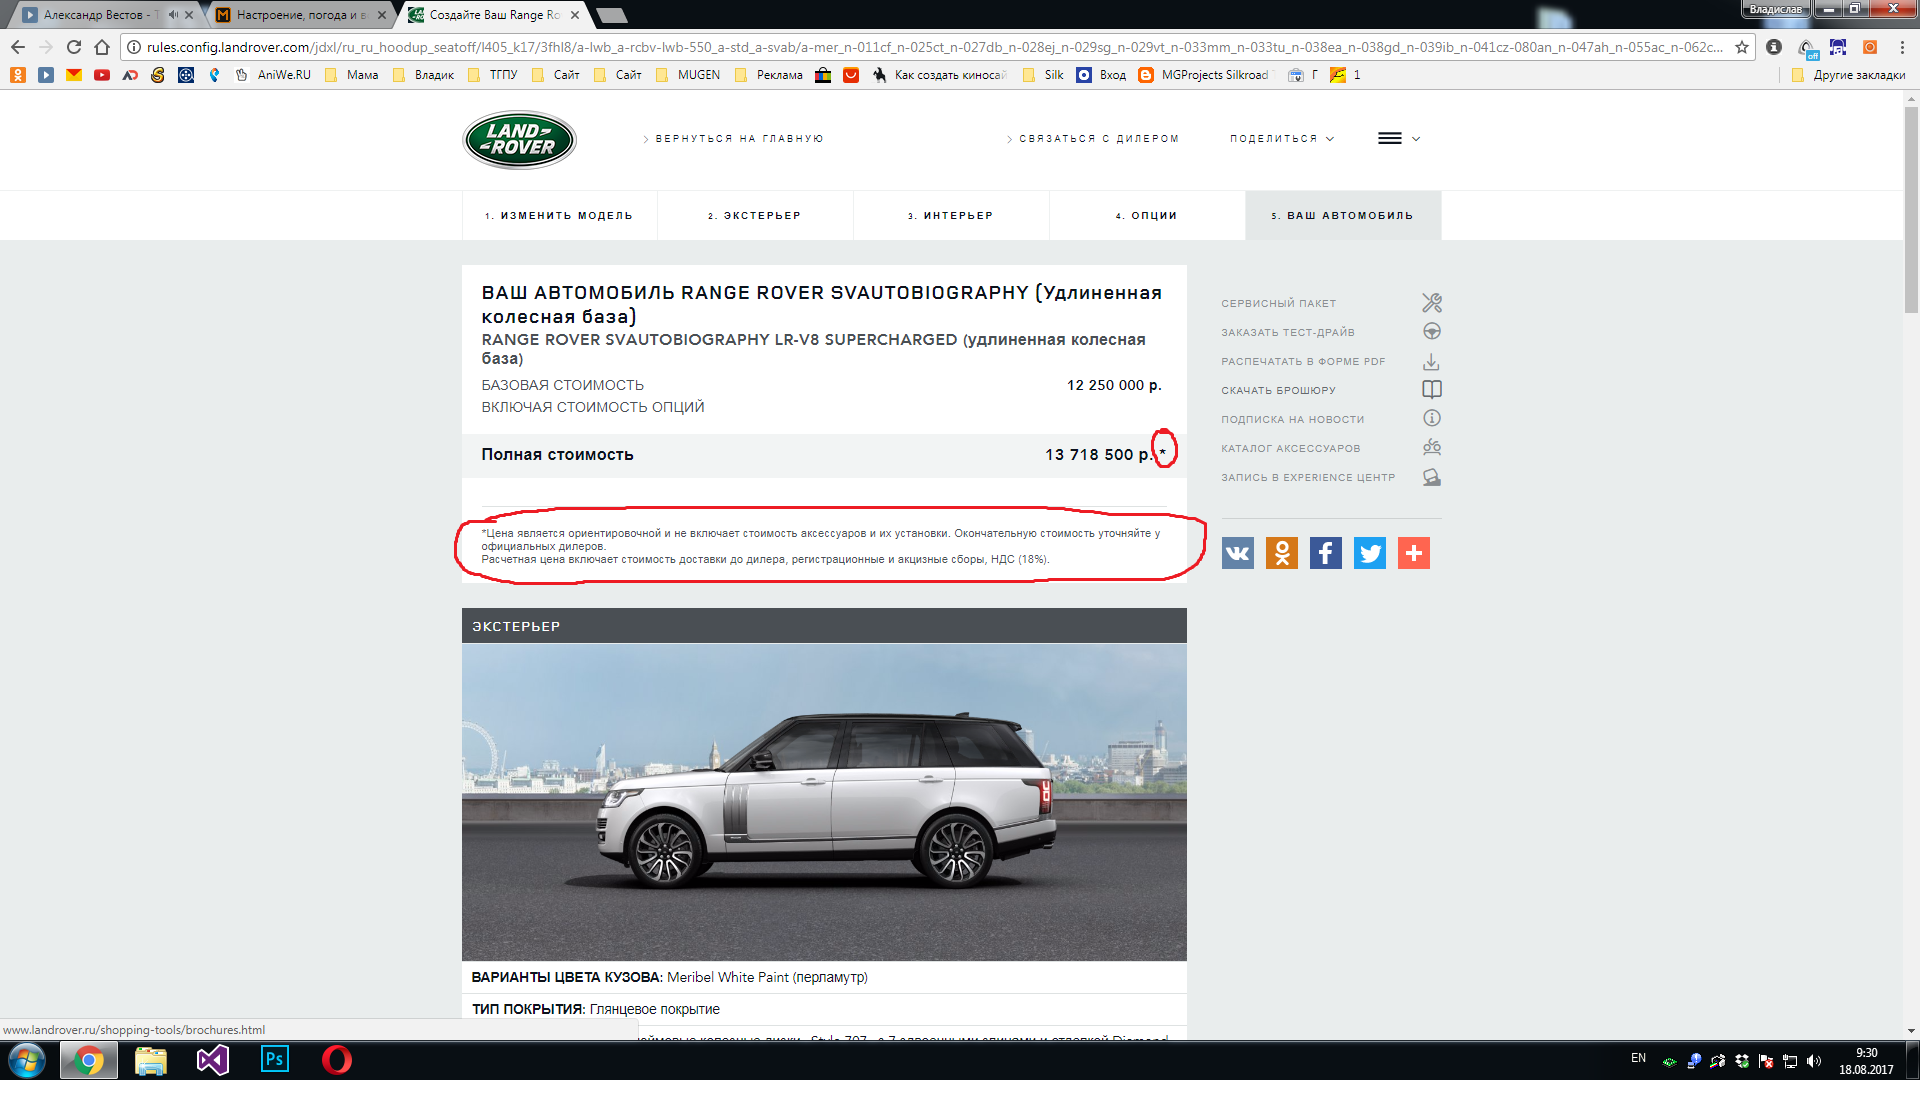Screen dimensions: 1920x1112
Task: Share via Facebook icon
Action: coord(1326,553)
